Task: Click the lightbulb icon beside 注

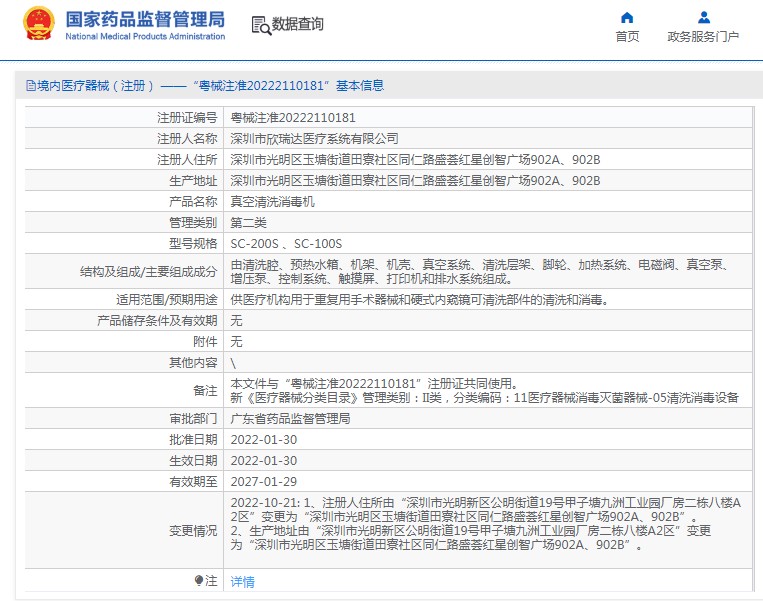Action: coord(199,581)
